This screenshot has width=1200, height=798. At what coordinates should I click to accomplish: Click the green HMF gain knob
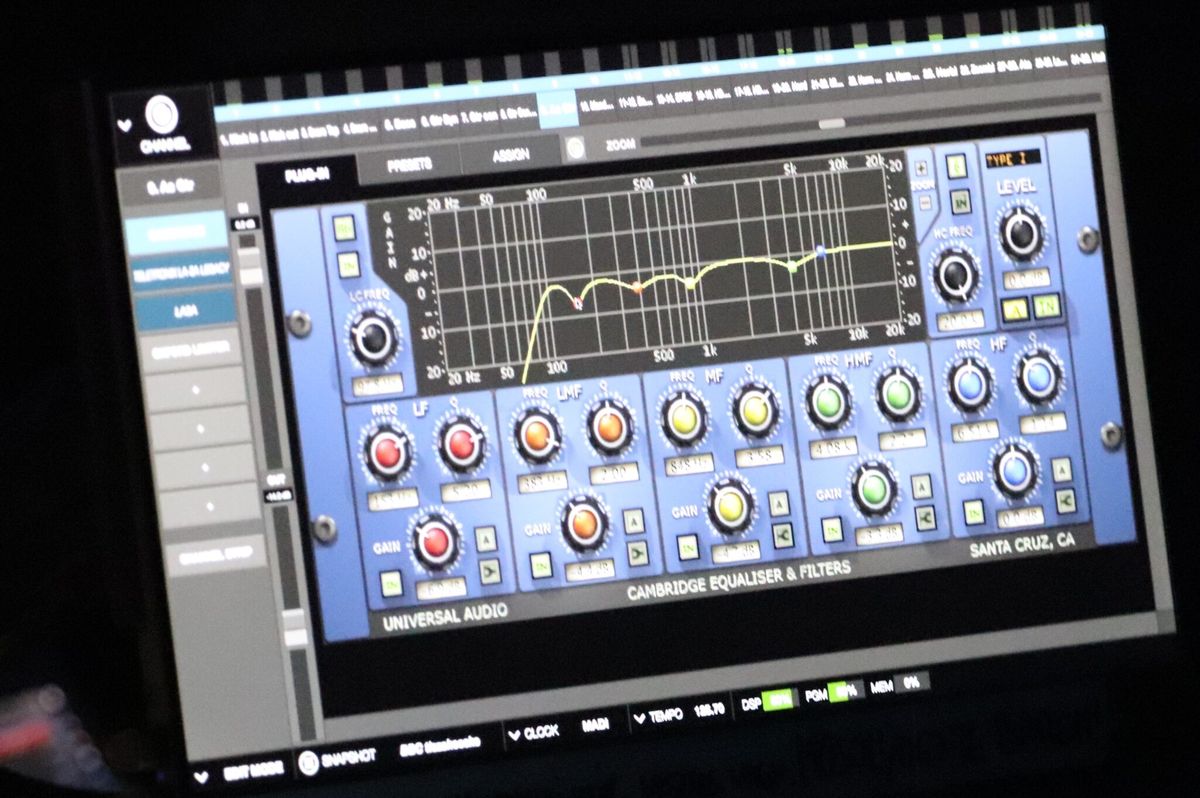click(x=874, y=487)
